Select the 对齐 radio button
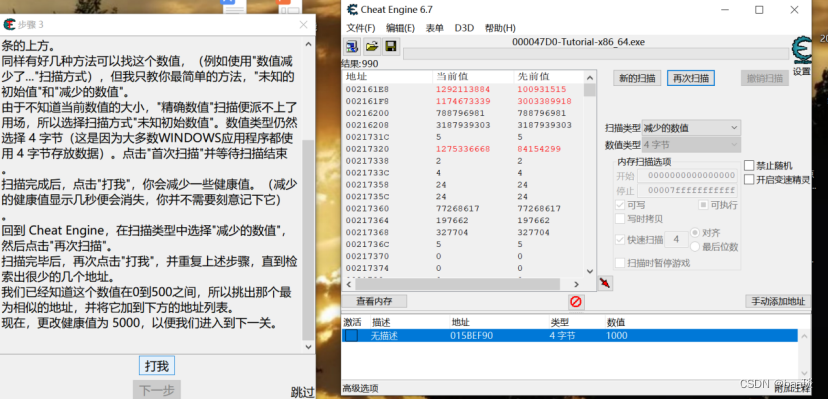Viewport: 829px width, 399px height. 695,233
